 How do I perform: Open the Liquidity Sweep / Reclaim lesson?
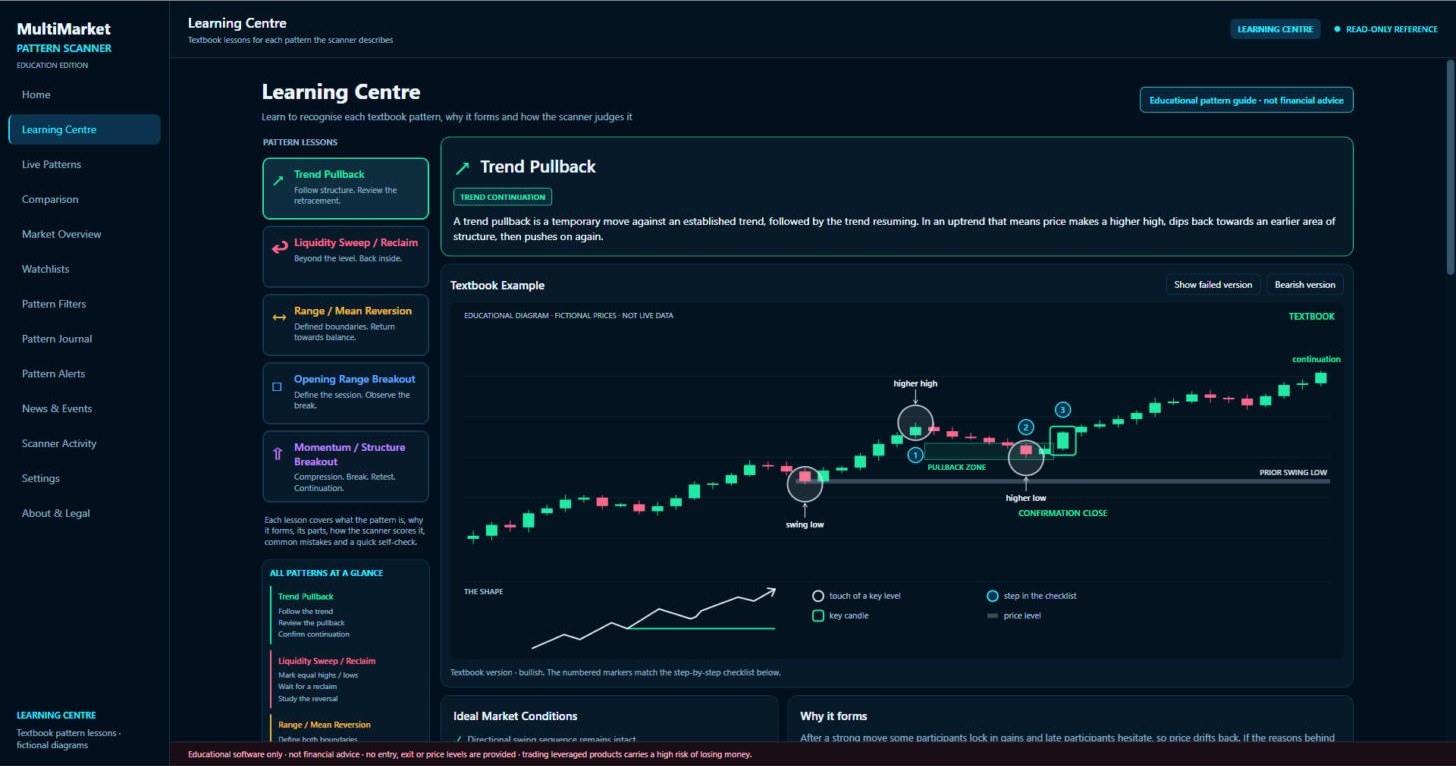tap(346, 256)
